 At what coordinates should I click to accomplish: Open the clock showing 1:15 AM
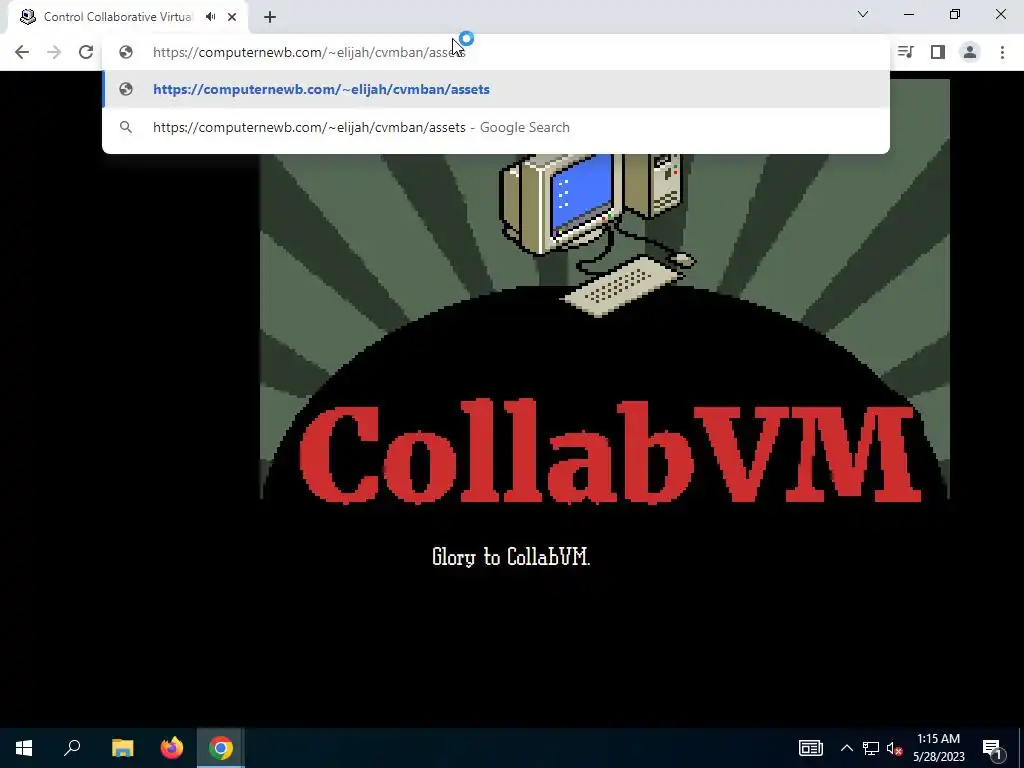tap(938, 748)
